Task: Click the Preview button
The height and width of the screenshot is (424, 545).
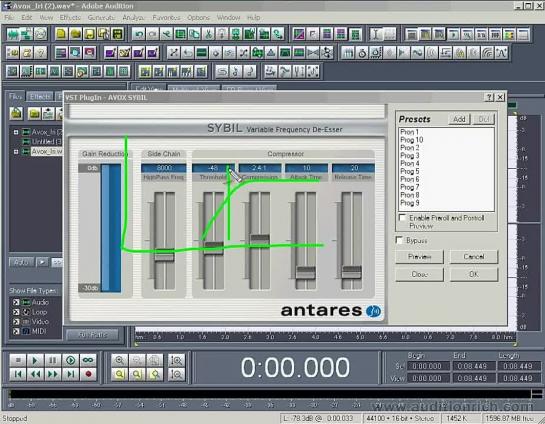Action: [x=420, y=257]
